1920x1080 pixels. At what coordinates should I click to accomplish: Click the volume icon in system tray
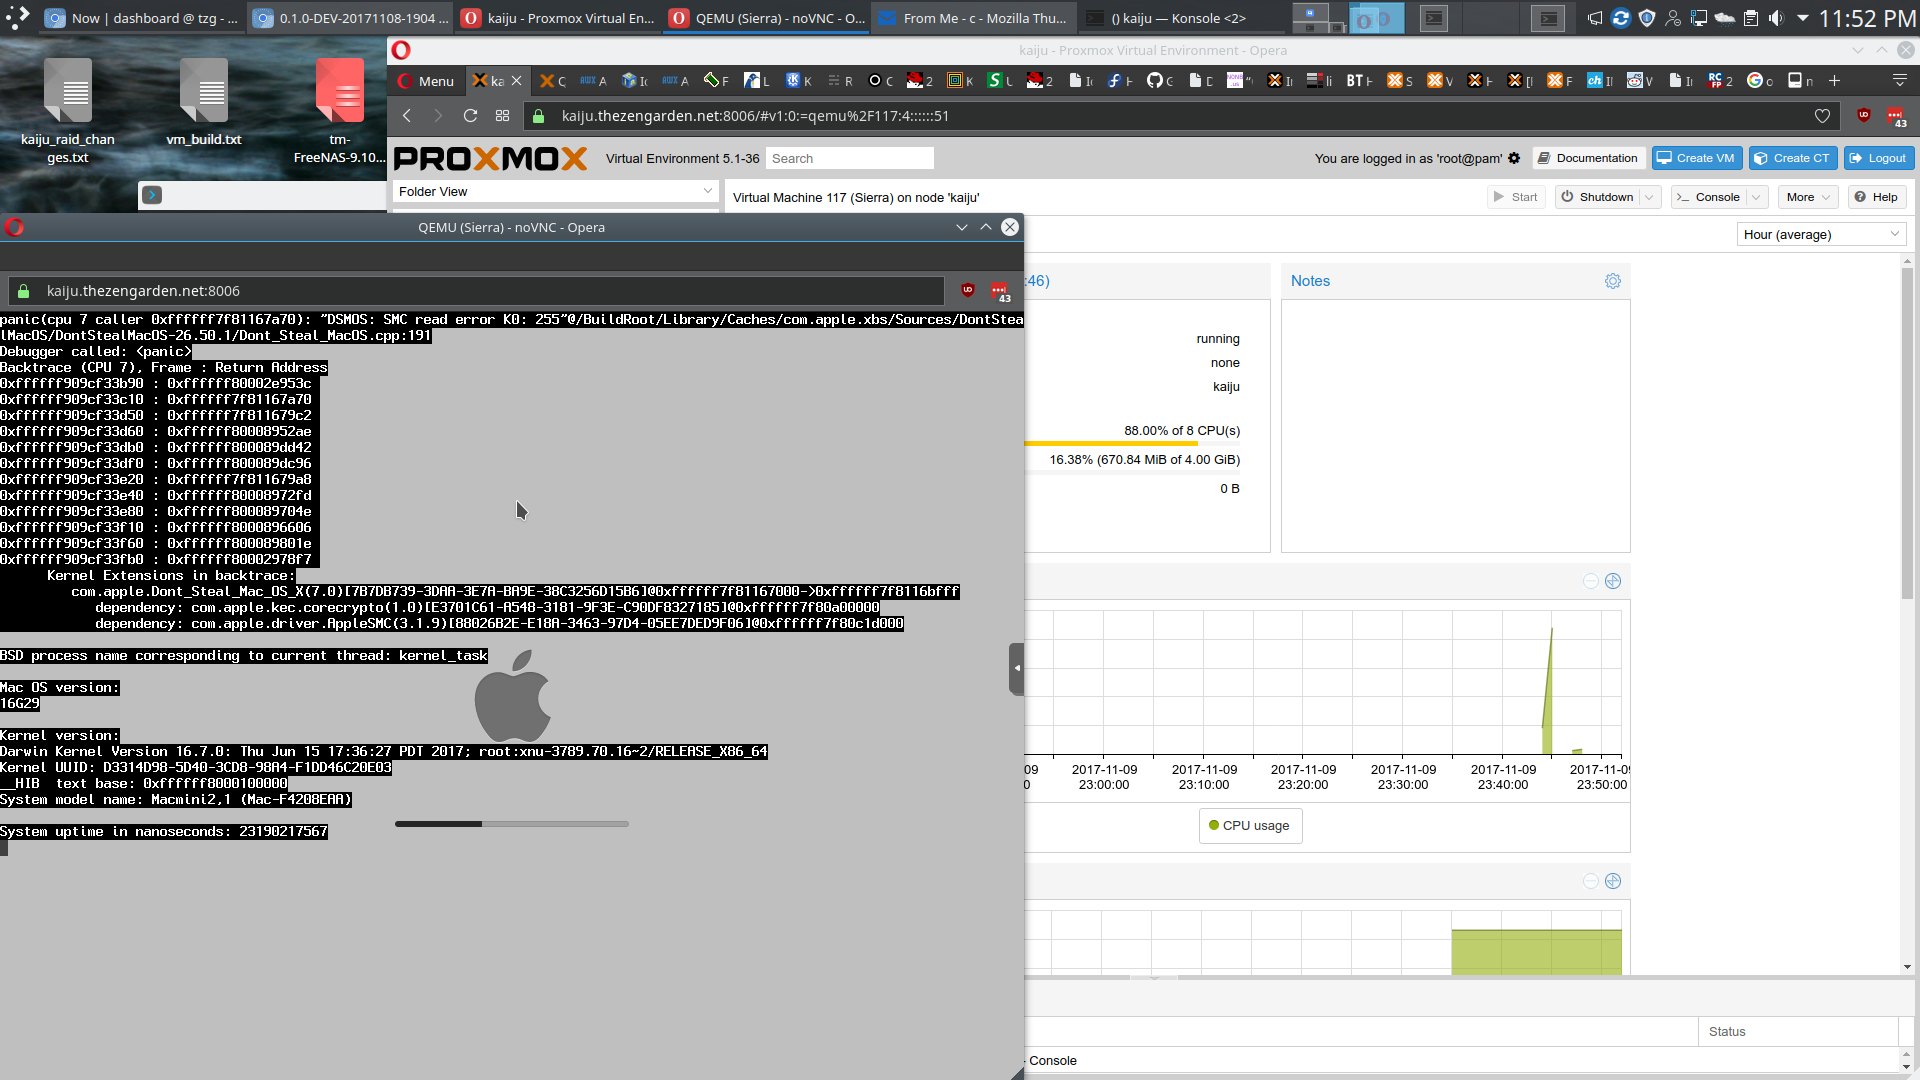1776,18
